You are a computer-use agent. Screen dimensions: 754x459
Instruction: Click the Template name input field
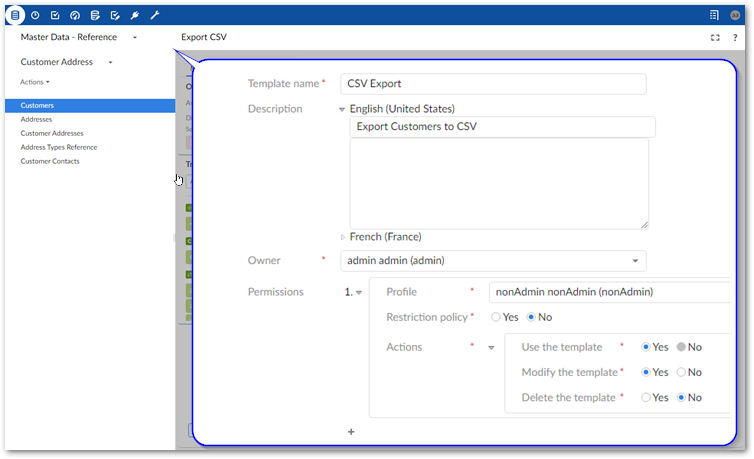pos(493,84)
